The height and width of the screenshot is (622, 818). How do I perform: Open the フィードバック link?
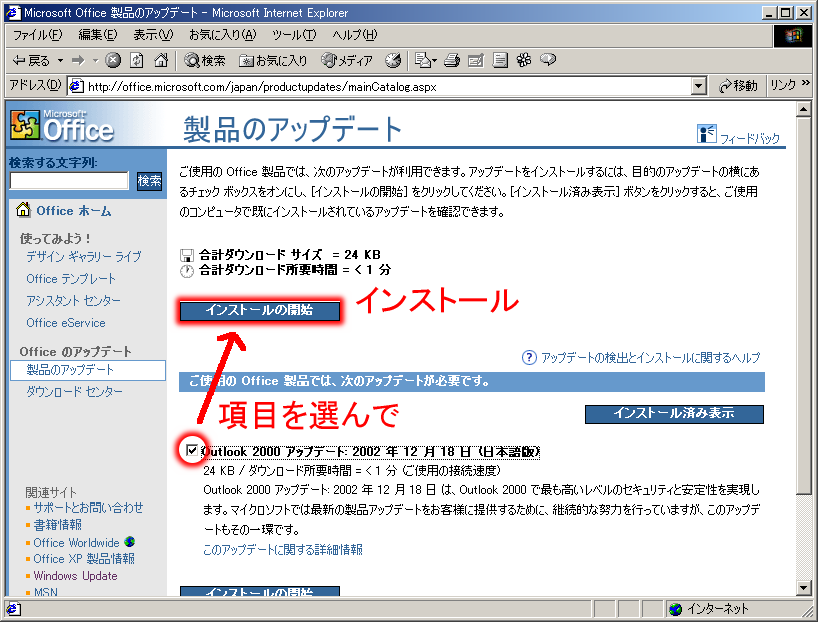(x=750, y=138)
